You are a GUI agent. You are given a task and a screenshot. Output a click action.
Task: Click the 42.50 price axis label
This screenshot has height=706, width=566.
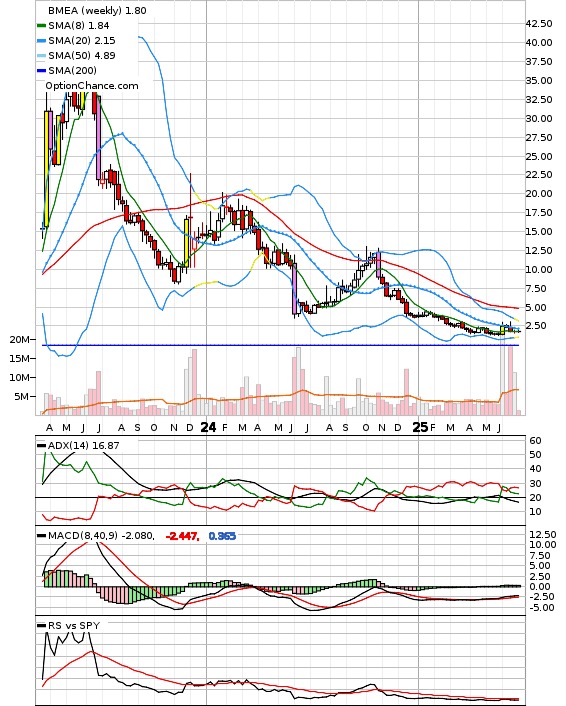539,23
